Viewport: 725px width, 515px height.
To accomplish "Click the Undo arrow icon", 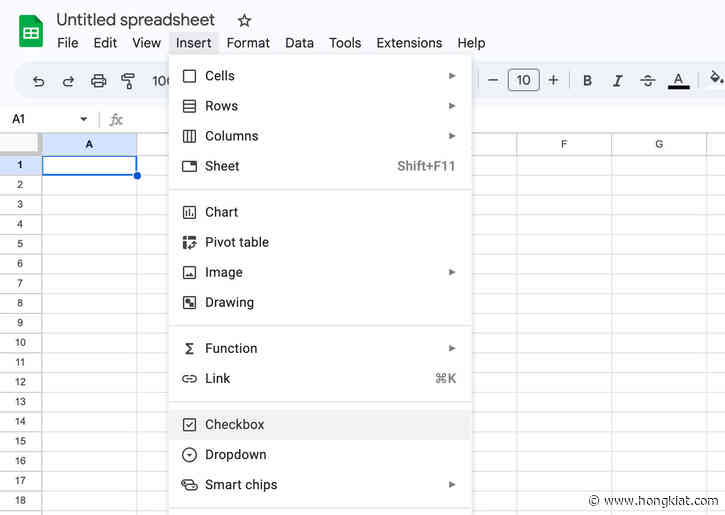I will pos(39,81).
